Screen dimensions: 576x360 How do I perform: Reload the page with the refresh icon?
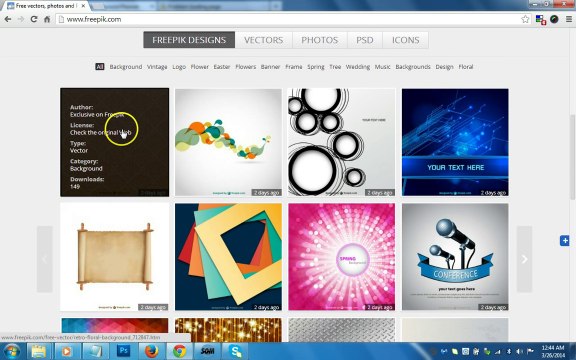click(x=34, y=19)
